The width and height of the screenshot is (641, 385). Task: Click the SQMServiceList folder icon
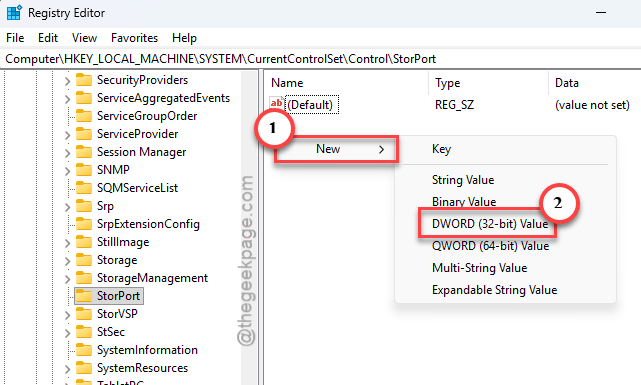click(x=84, y=188)
